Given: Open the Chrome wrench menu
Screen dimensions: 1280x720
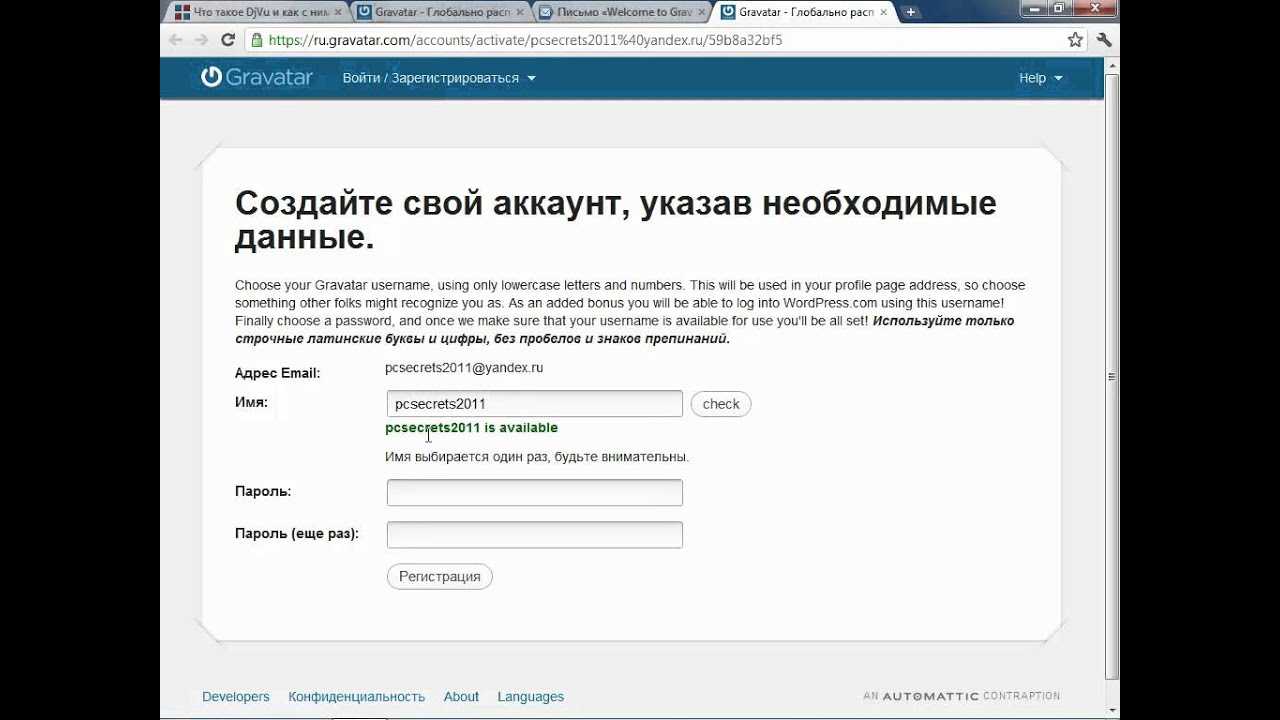Looking at the screenshot, I should point(1104,40).
